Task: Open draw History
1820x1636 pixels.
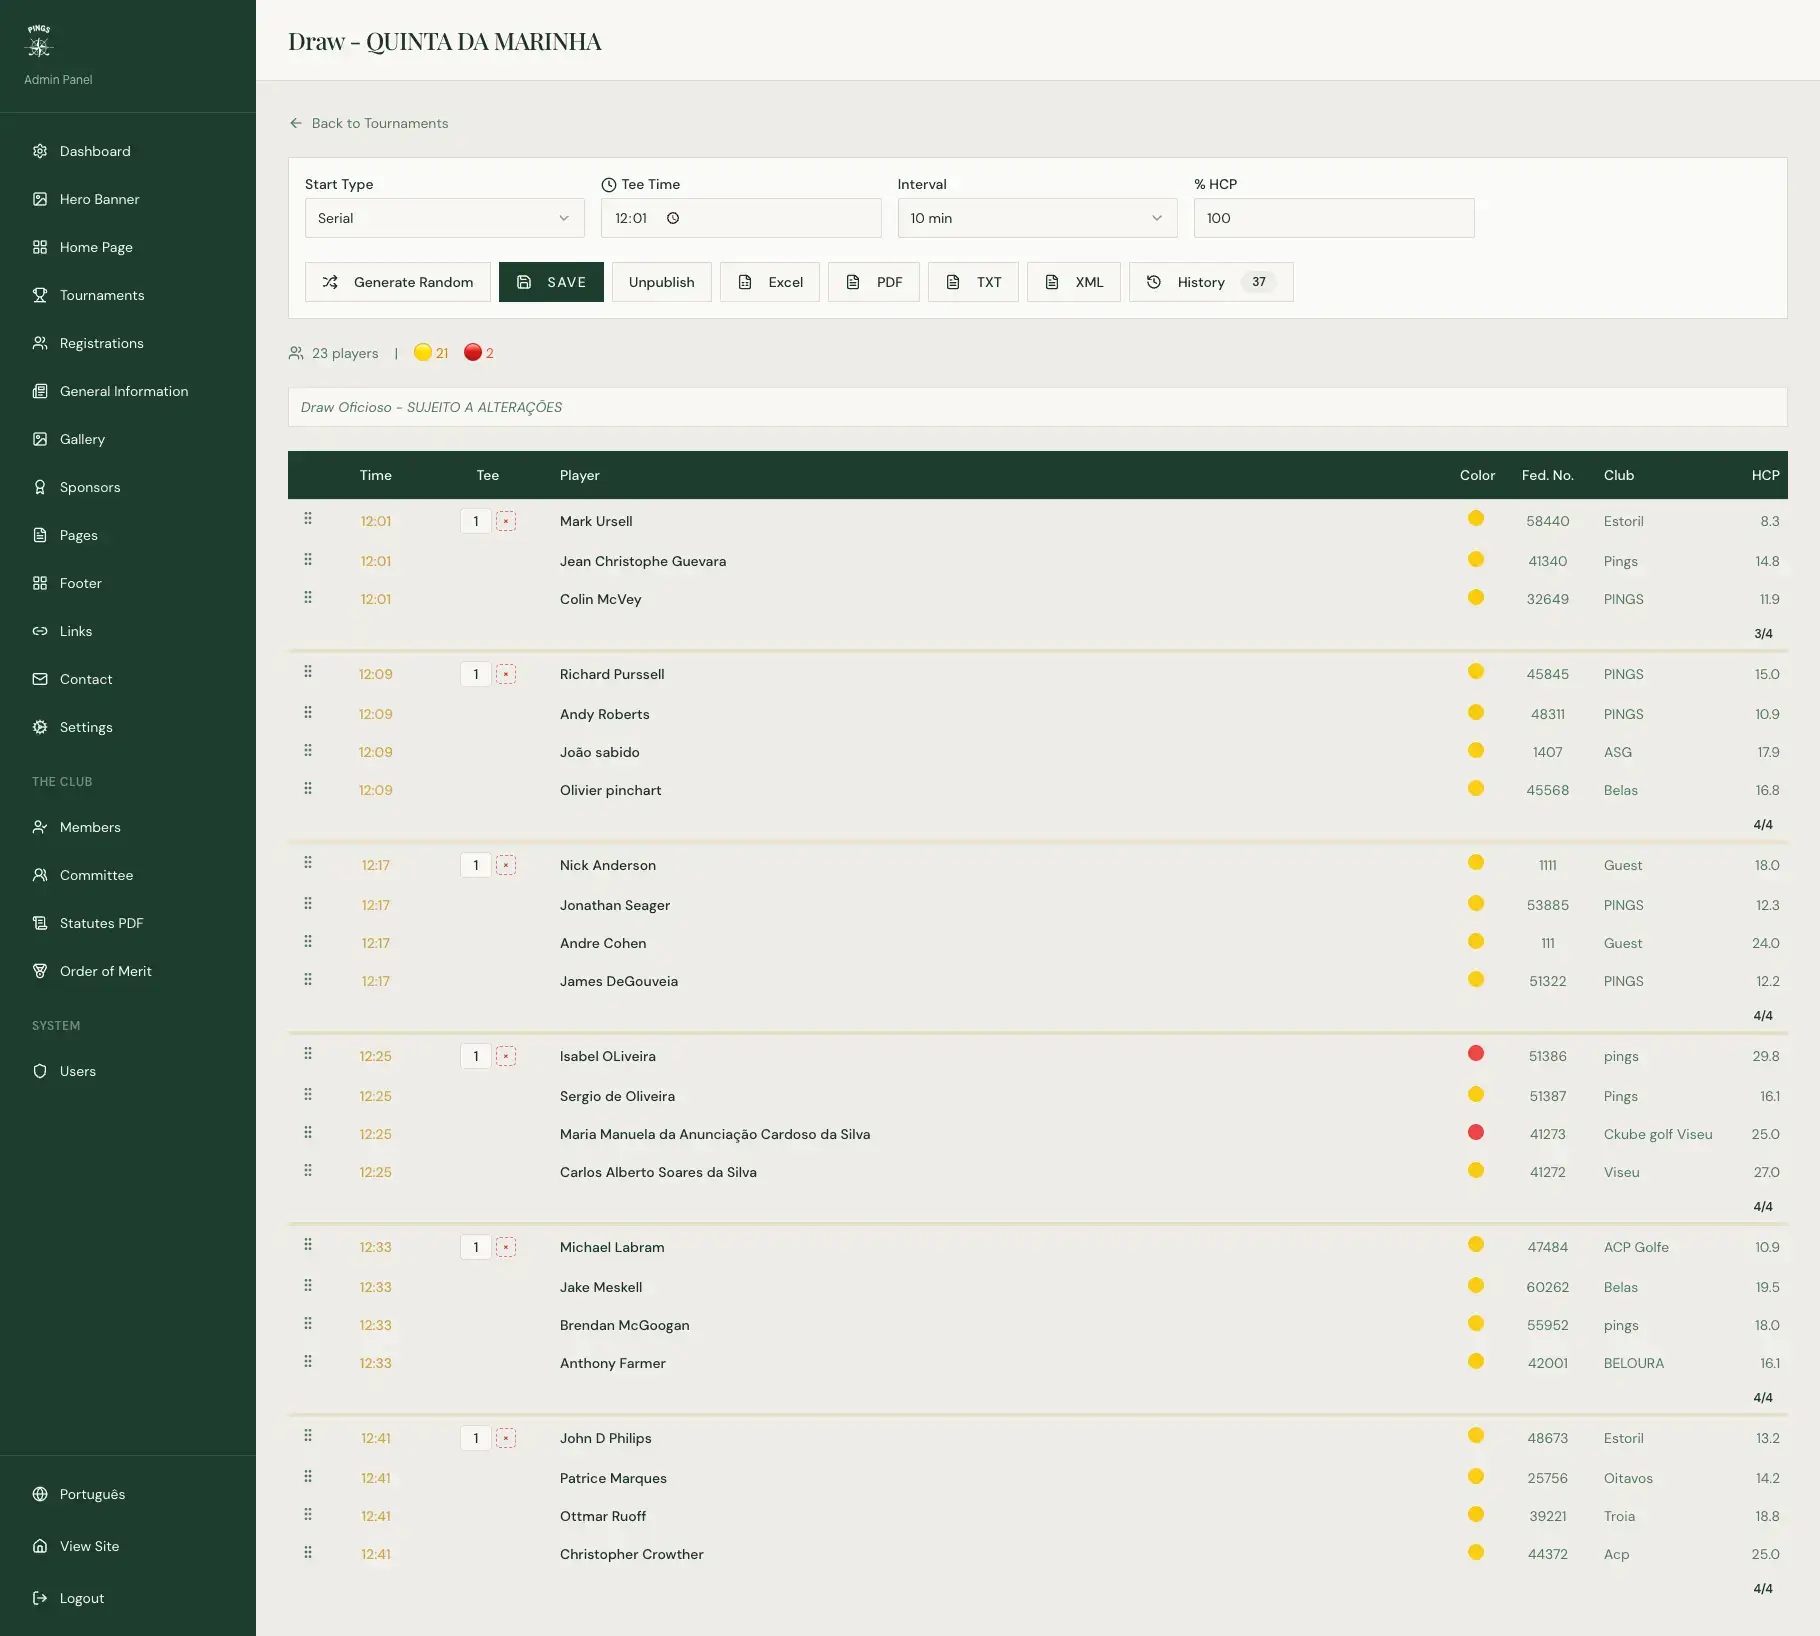Action: (x=1211, y=282)
